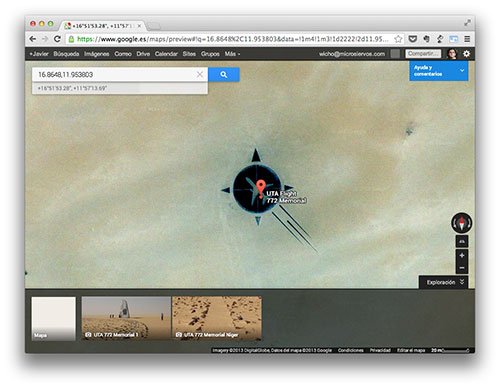Open the user profile avatar
Screen dimensions: 500x388
[452, 54]
